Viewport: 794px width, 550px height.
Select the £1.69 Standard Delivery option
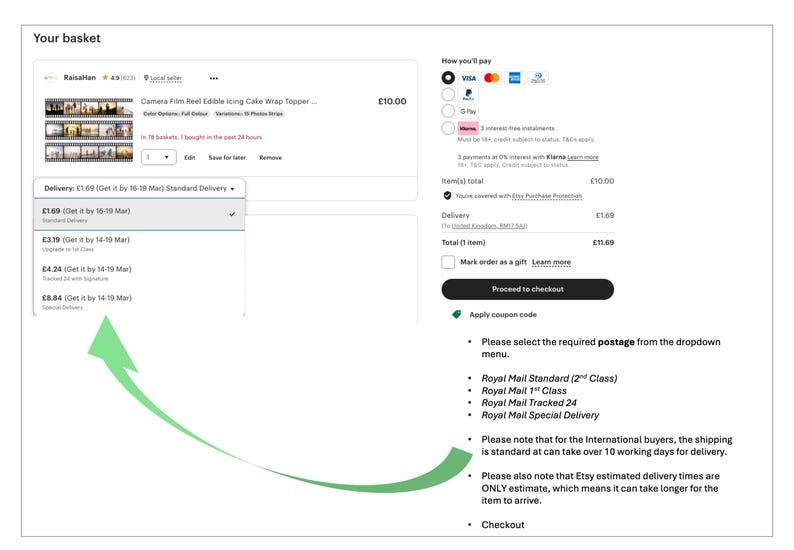pos(139,215)
